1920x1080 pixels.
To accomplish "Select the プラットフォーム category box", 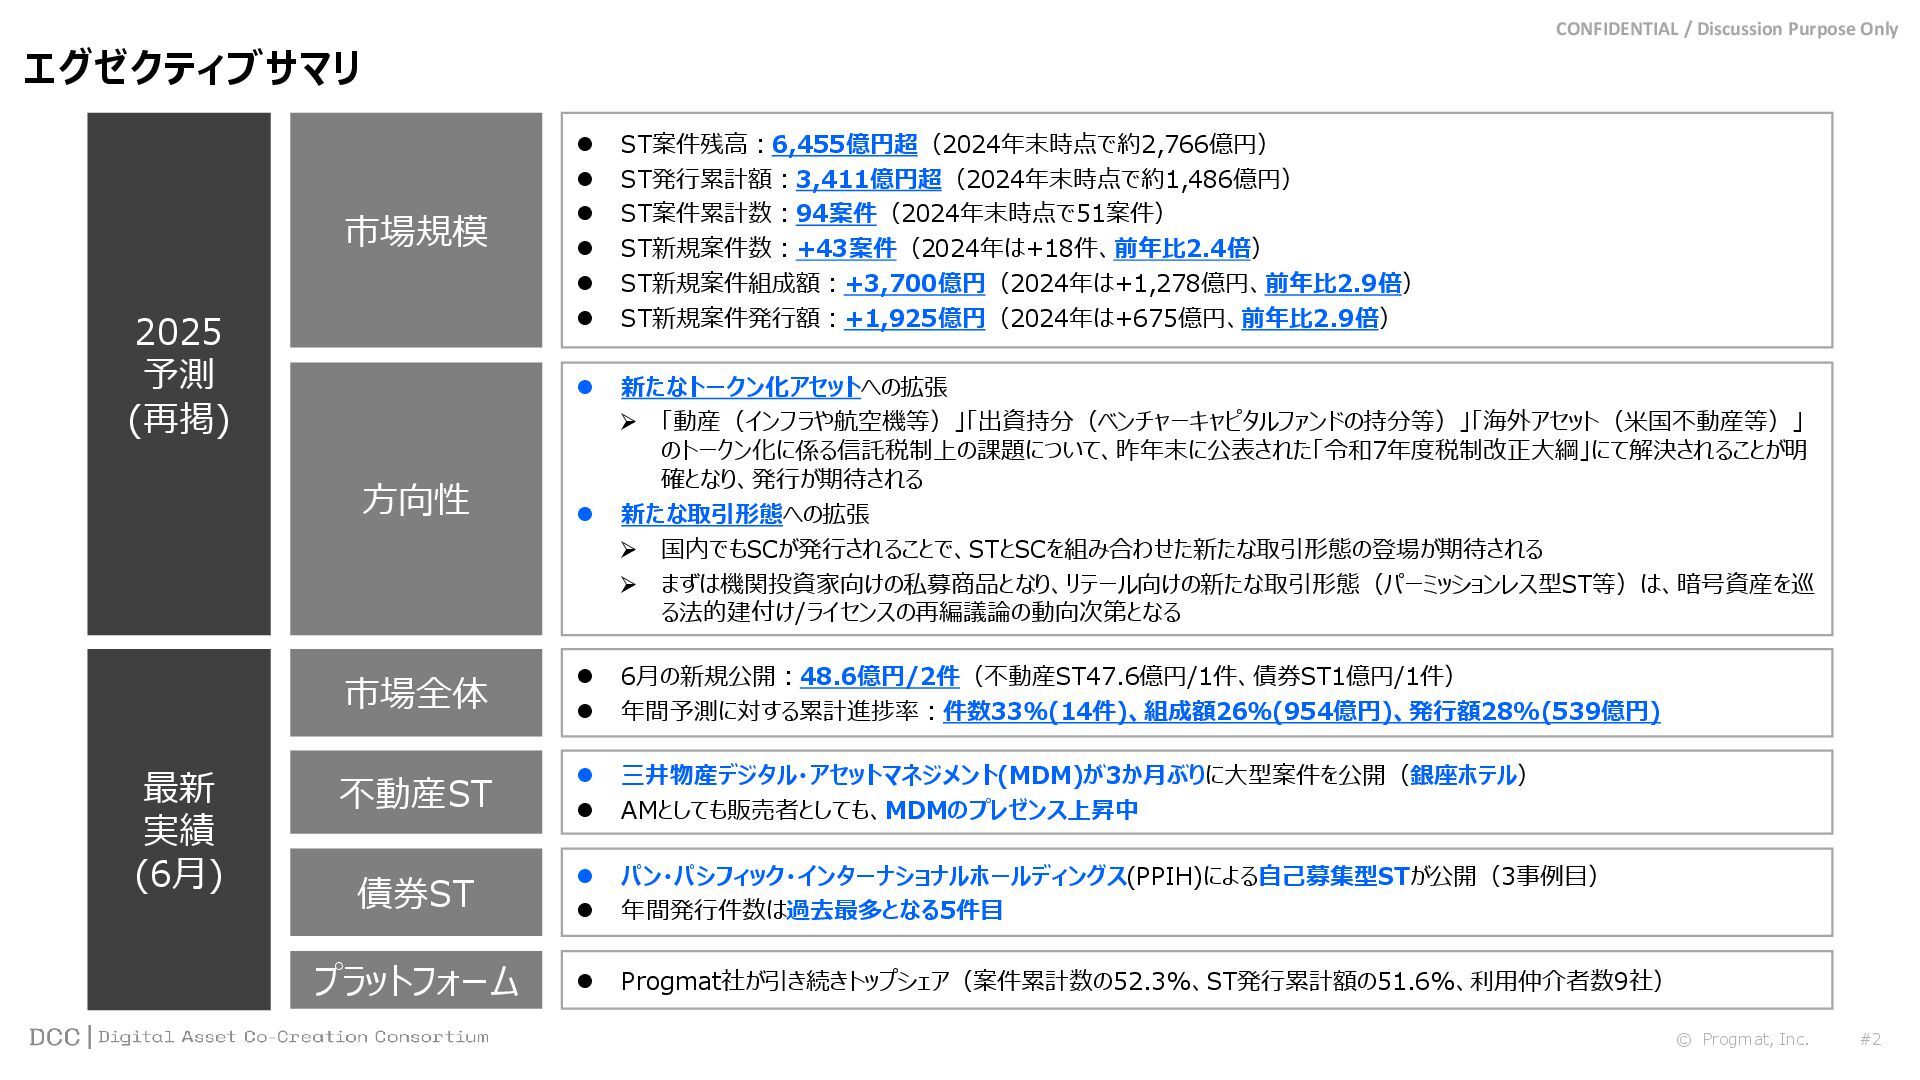I will [x=416, y=980].
